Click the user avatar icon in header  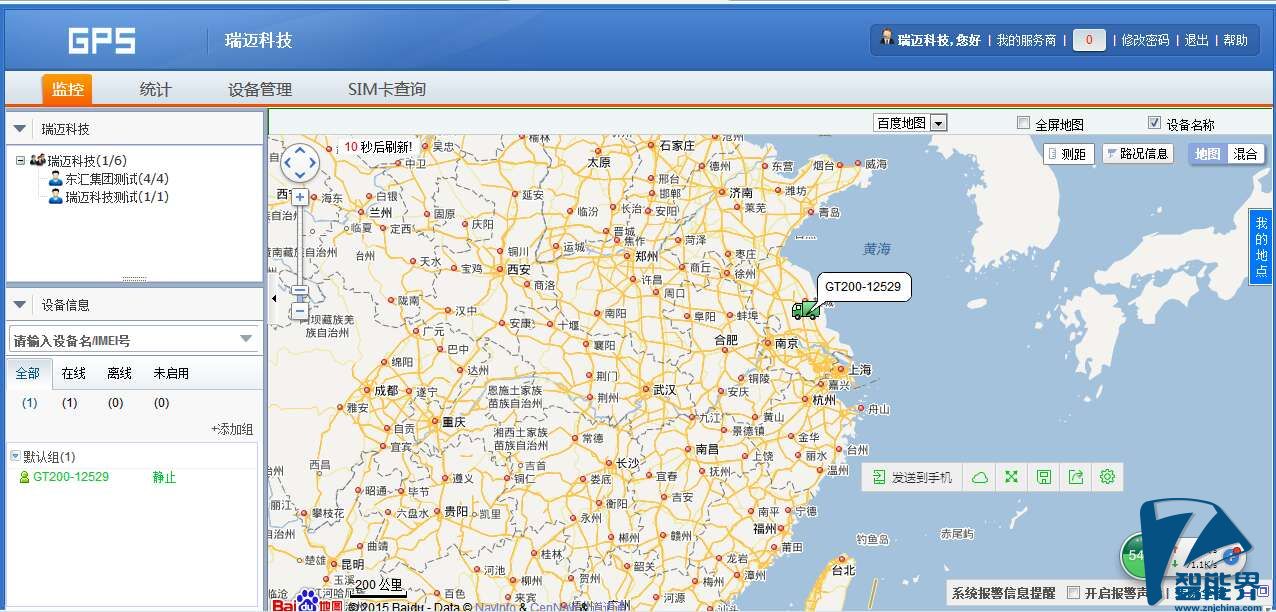(x=886, y=38)
